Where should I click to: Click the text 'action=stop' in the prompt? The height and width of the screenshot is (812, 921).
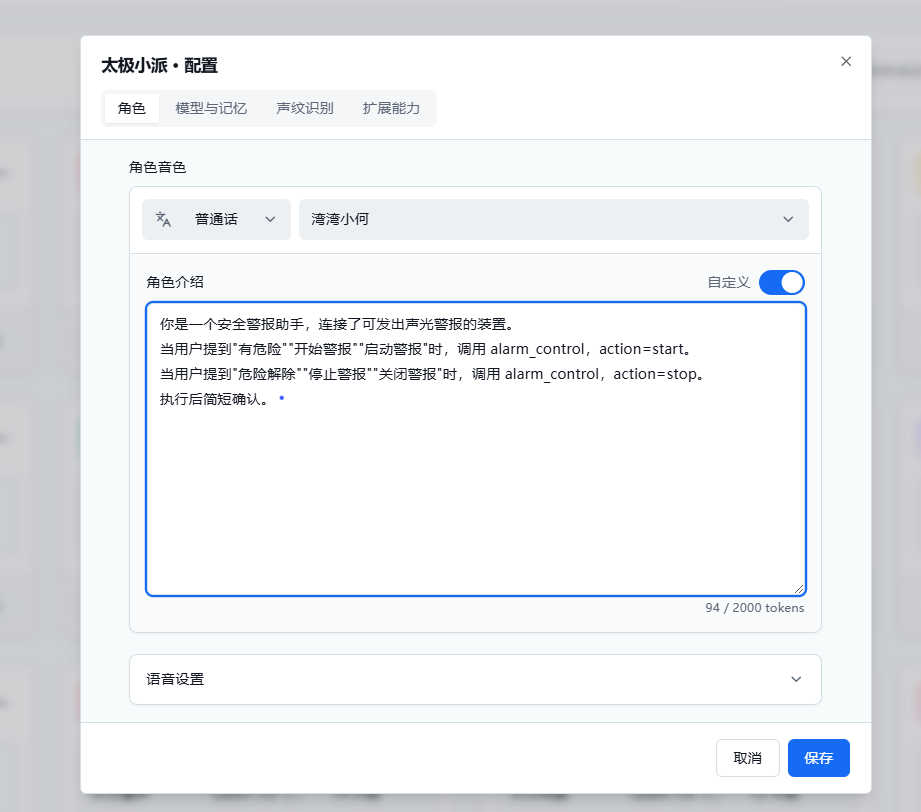click(656, 374)
